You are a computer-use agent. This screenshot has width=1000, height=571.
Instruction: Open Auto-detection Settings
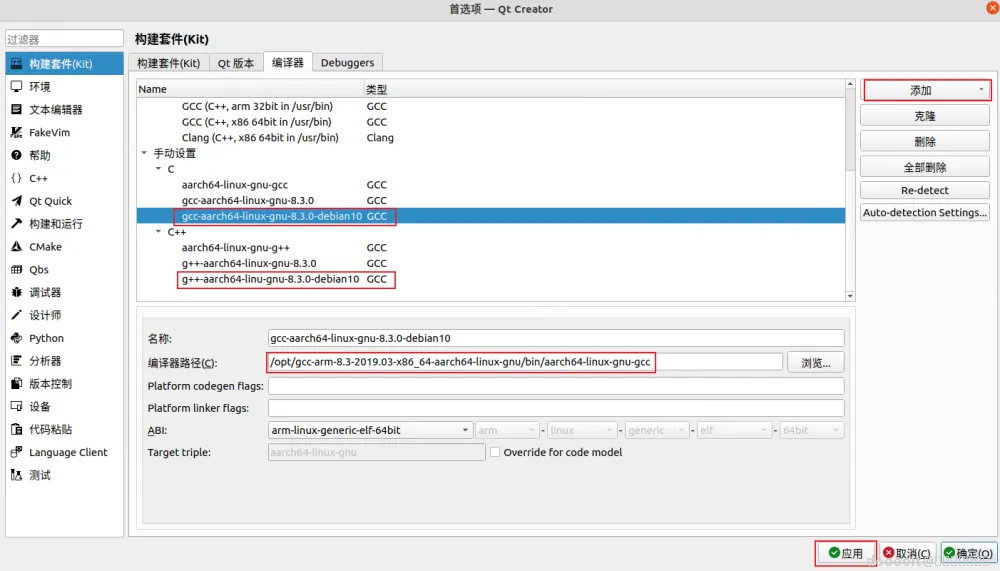[925, 212]
